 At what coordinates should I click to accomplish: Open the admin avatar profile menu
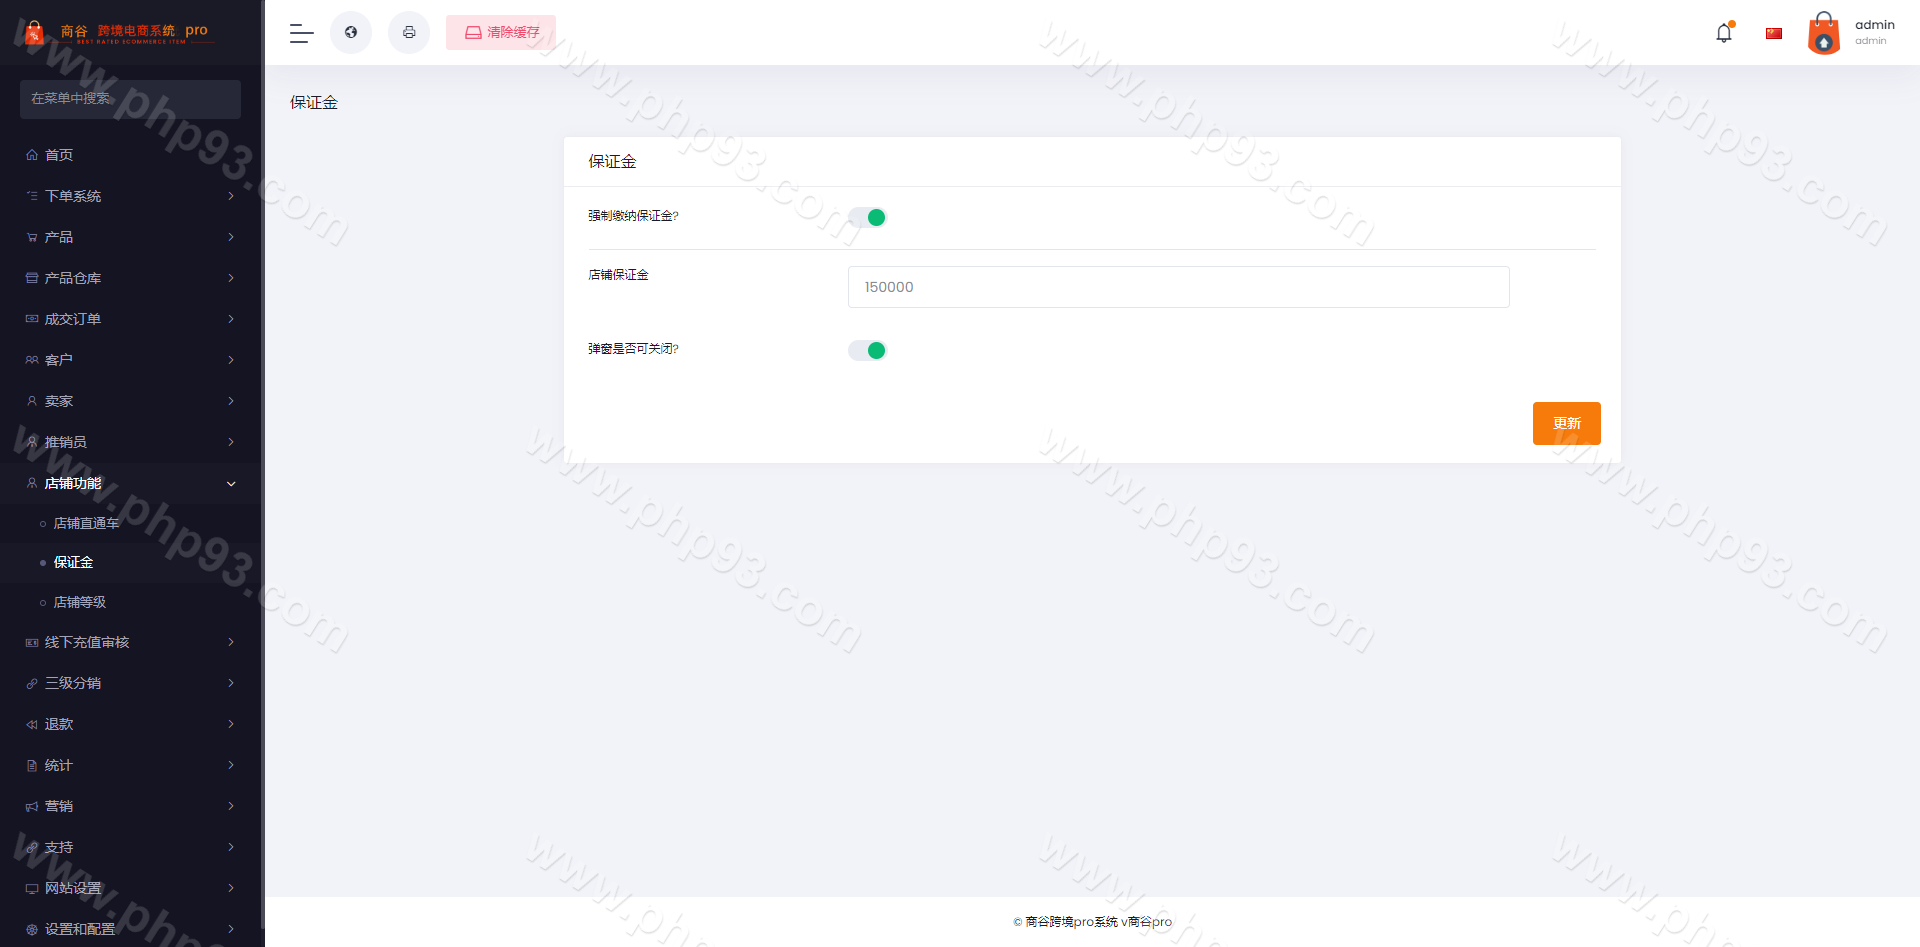pyautogui.click(x=1824, y=33)
